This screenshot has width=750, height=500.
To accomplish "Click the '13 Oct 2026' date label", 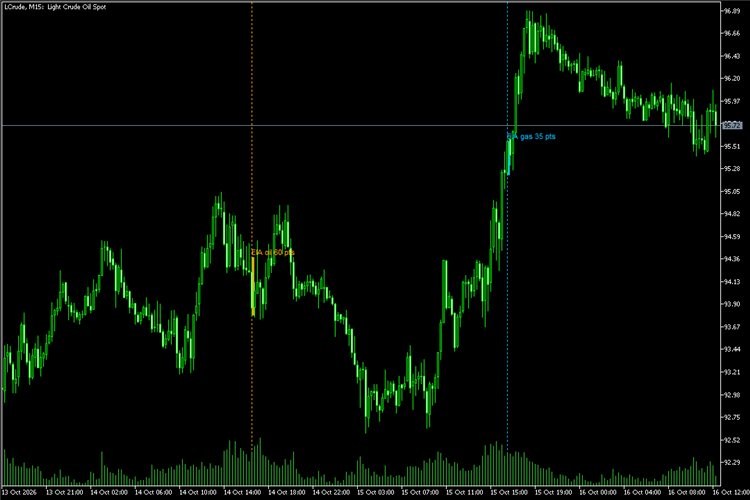I will 19,492.
